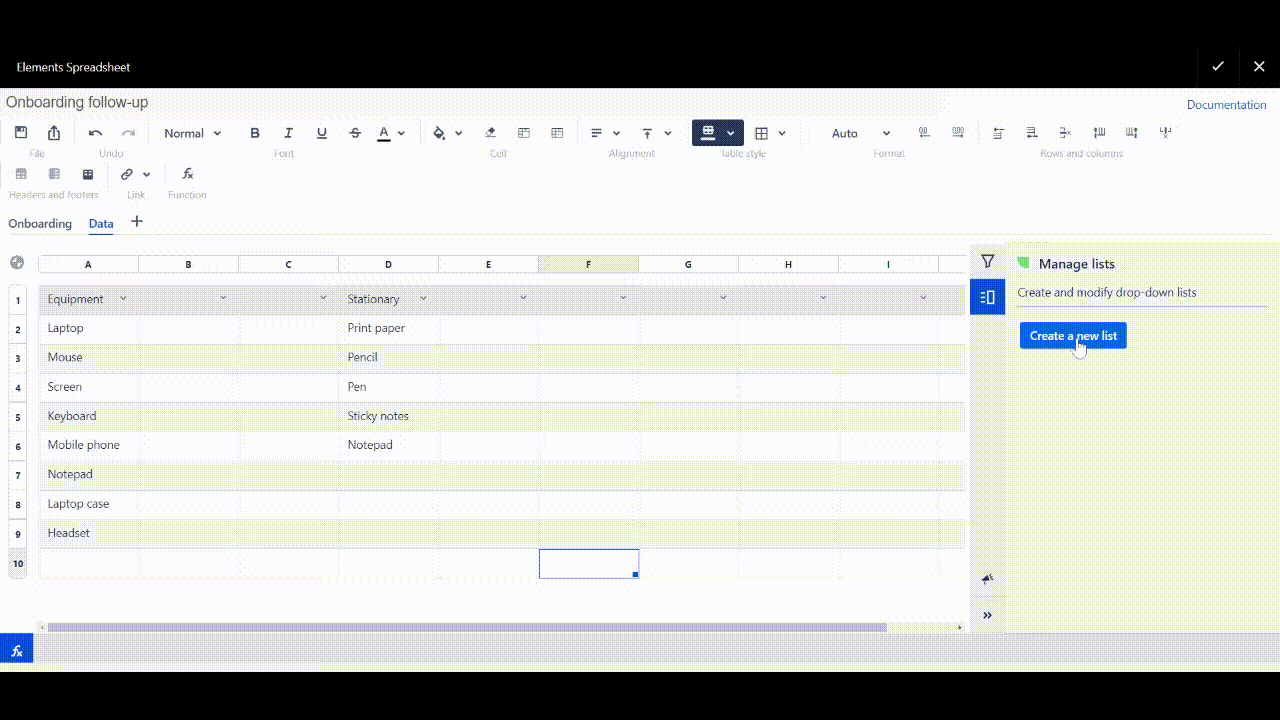Toggle strikethrough formatting
1280x720 pixels.
[355, 133]
